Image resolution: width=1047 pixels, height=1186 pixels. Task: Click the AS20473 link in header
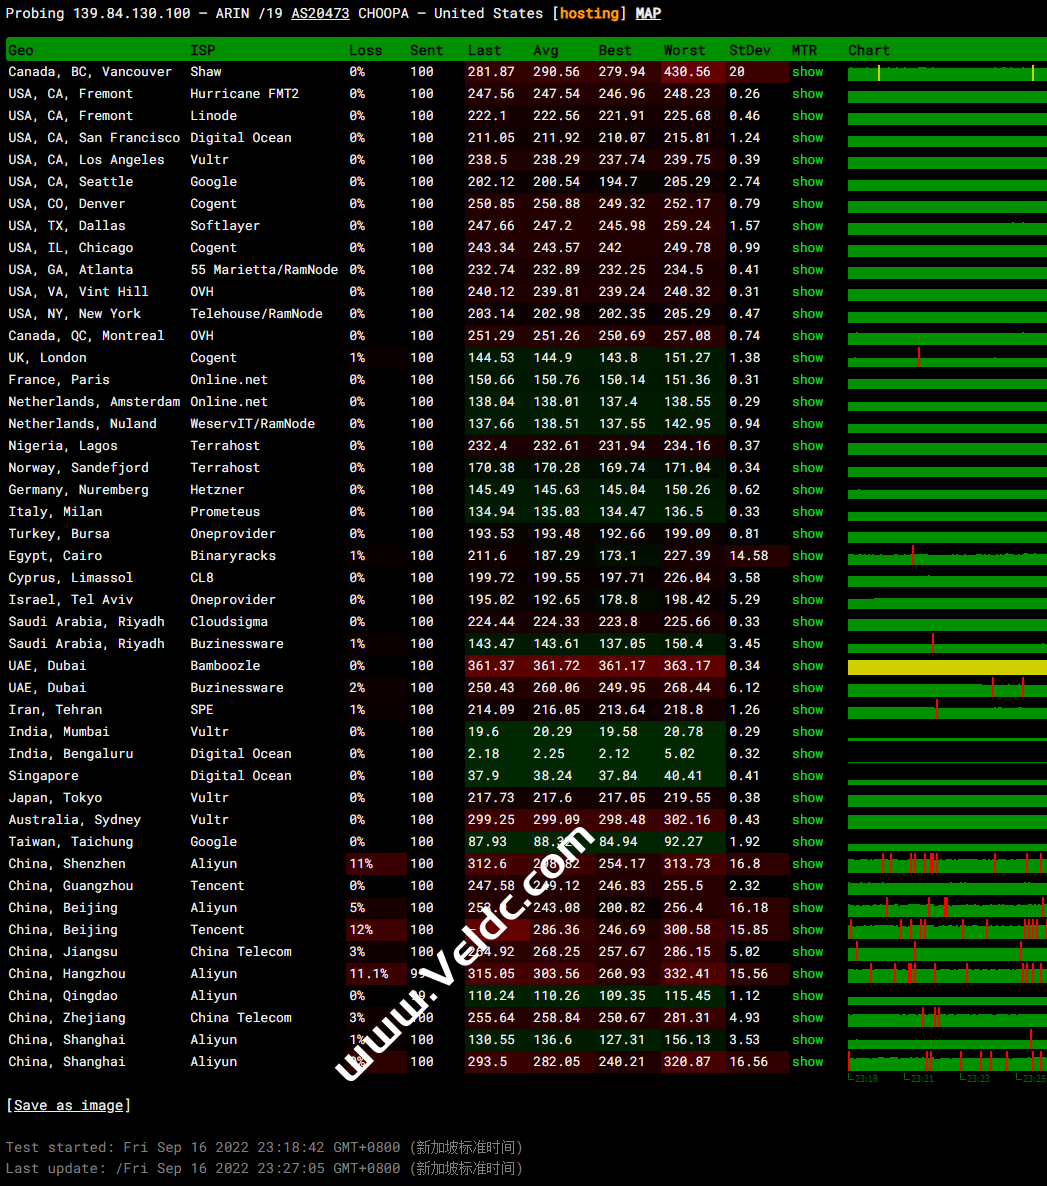tap(320, 13)
